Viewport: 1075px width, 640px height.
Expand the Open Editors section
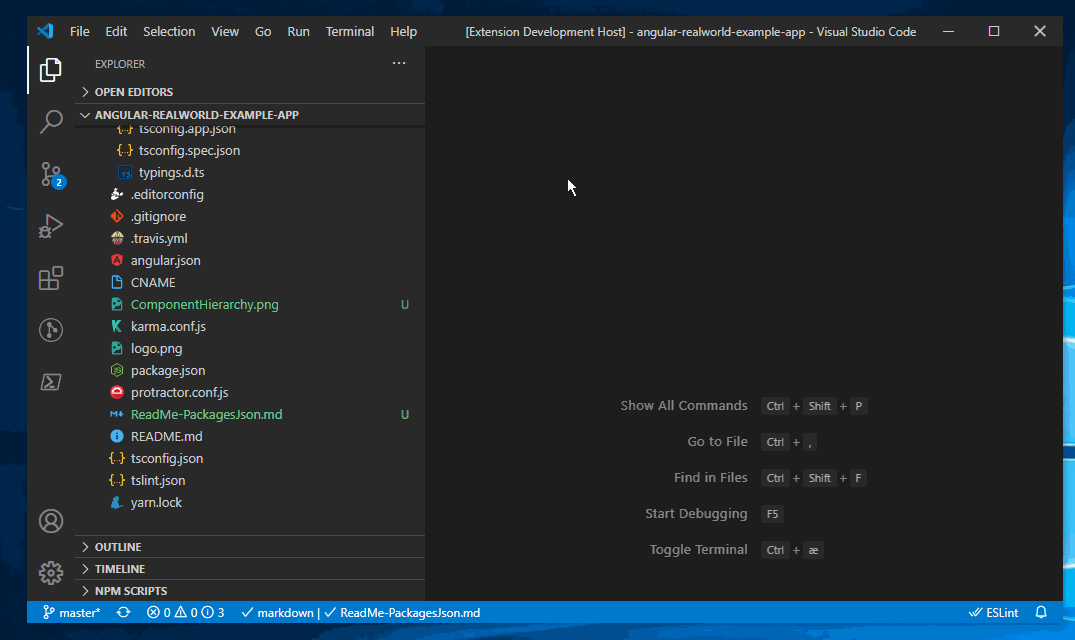coord(250,92)
